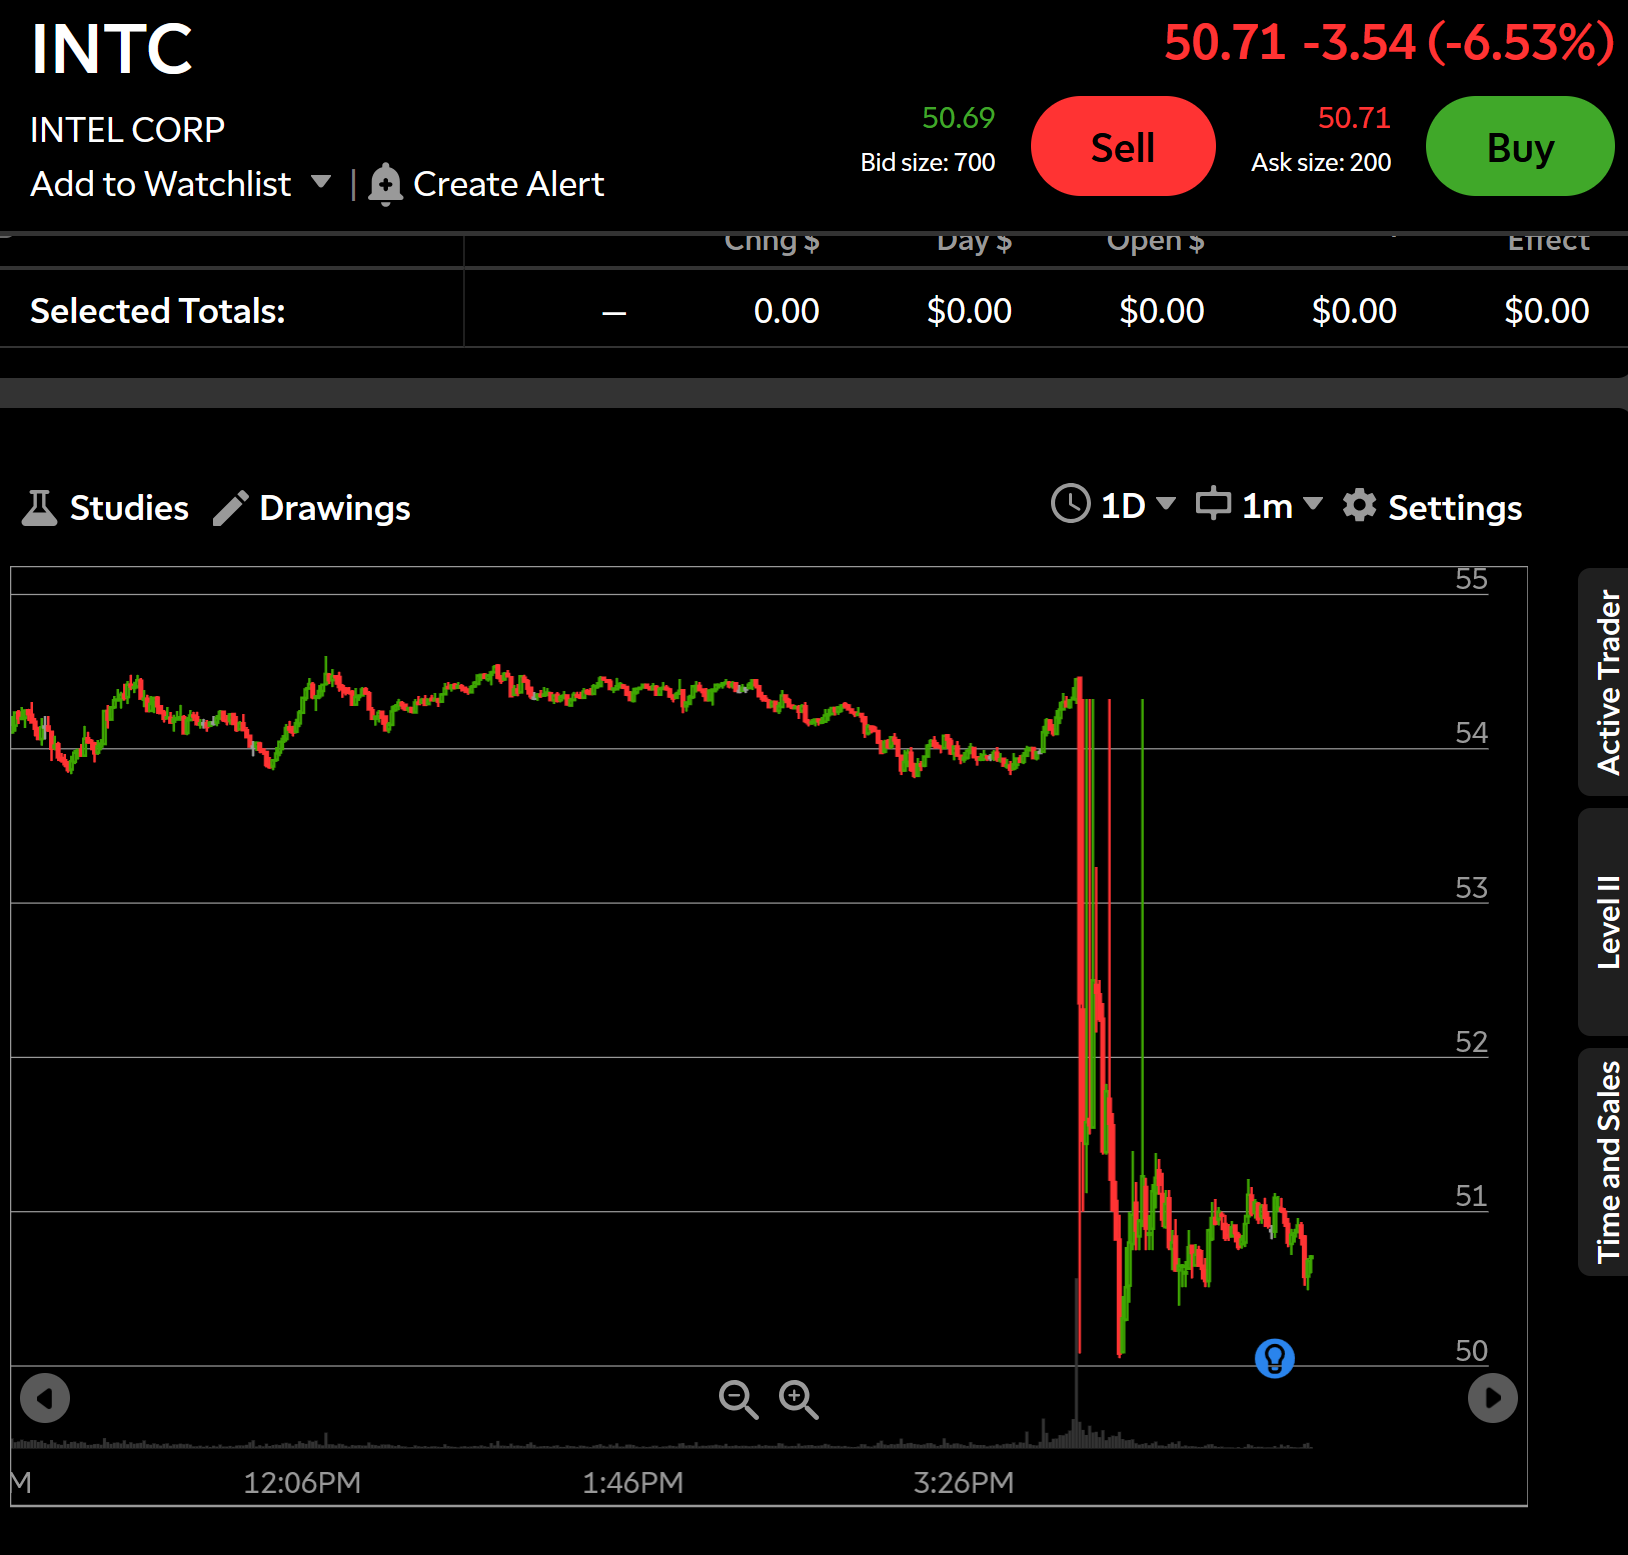
Task: Open the Studies flask icon
Action: tap(39, 508)
